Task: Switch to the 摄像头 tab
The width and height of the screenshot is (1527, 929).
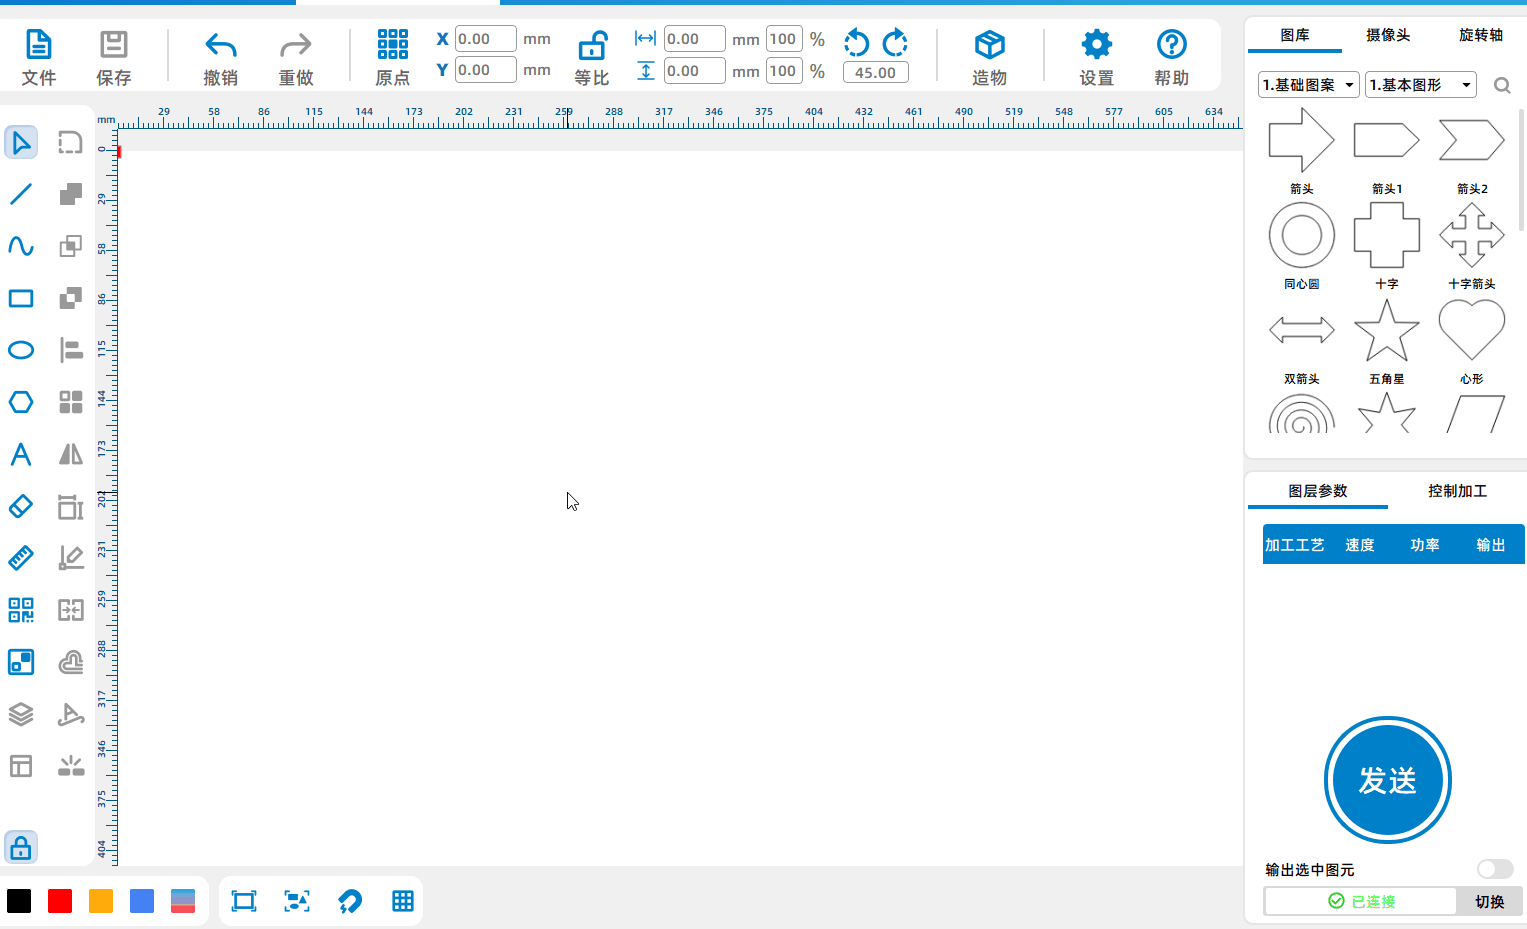Action: [x=1388, y=35]
